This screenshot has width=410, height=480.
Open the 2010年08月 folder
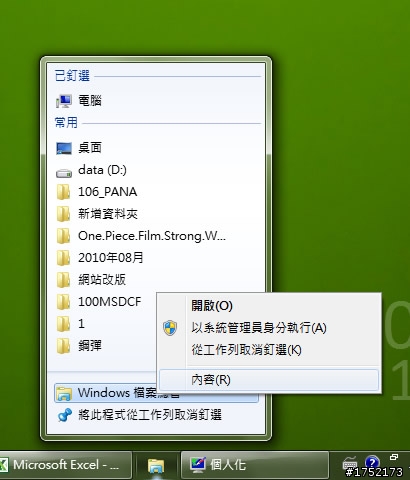click(157, 258)
